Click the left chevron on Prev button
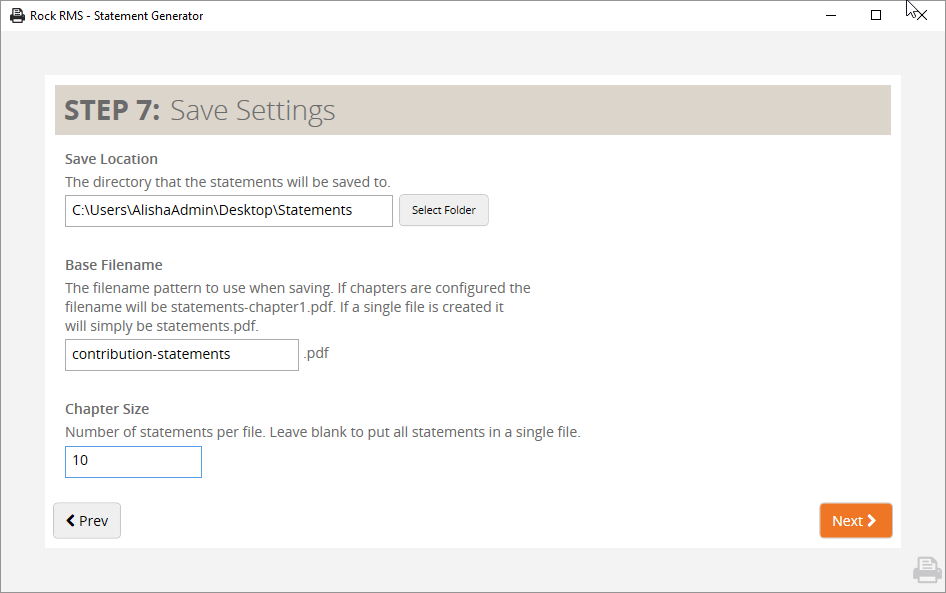Screen dimensions: 946x593 (x=71, y=521)
